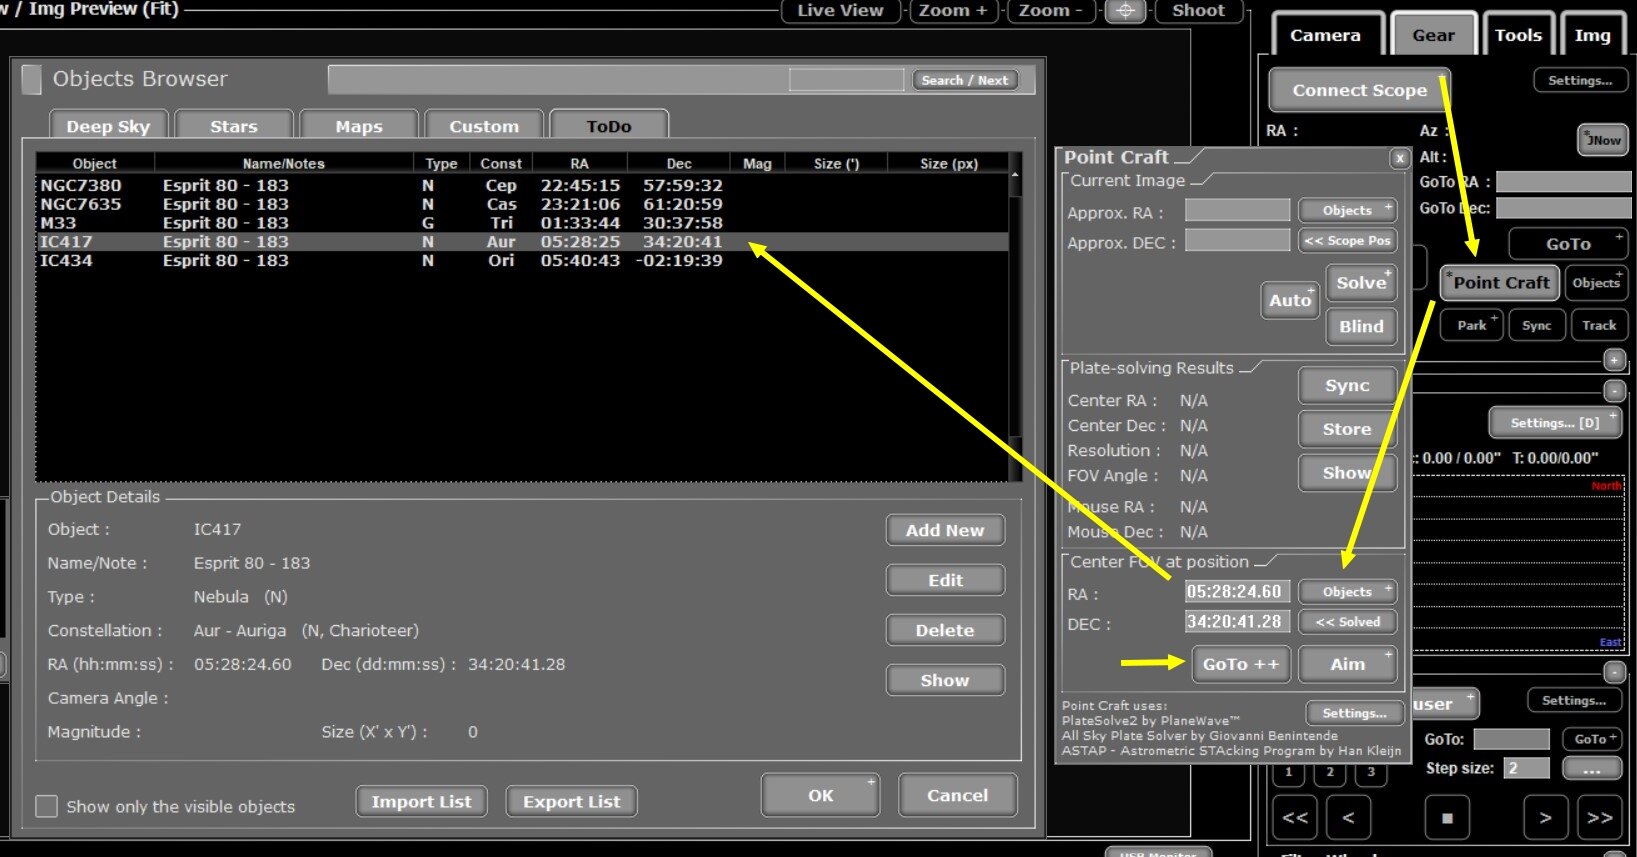
Task: Click the Shoot button
Action: pos(1198,11)
